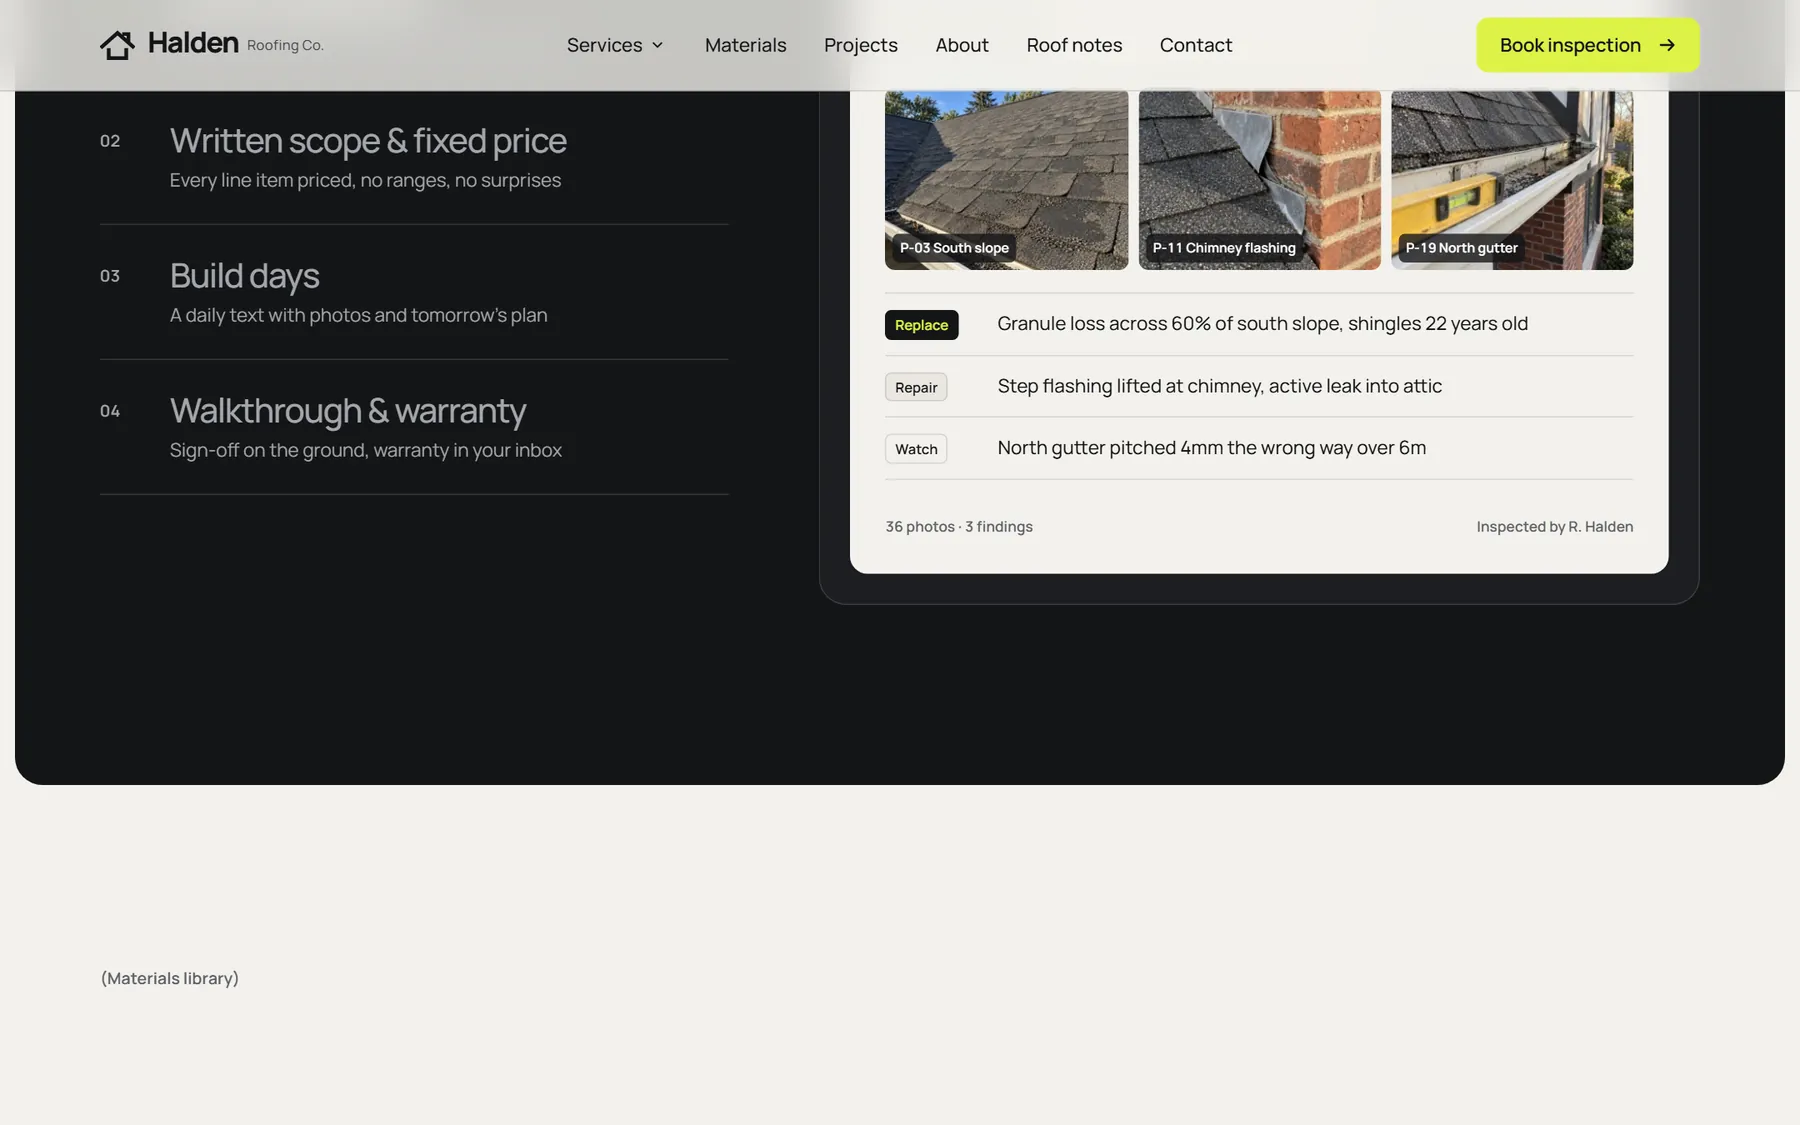
Task: Click the '36 photos · 3 findings' text
Action: click(958, 527)
